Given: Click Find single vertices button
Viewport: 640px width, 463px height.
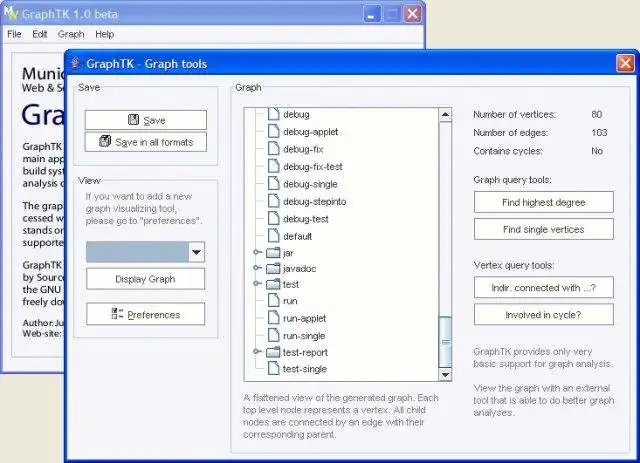Looking at the screenshot, I should pyautogui.click(x=544, y=229).
